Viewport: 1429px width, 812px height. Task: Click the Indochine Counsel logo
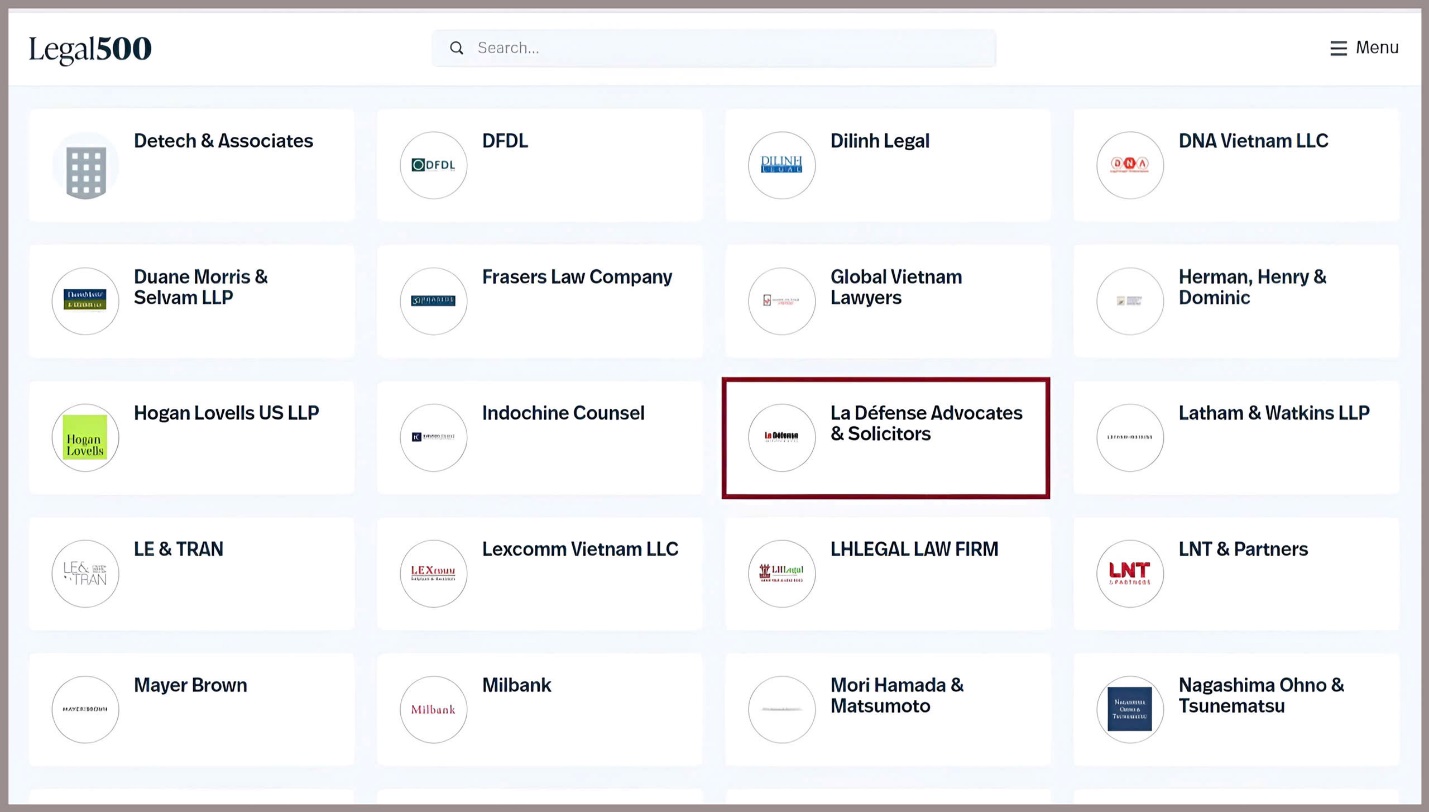[x=433, y=437]
